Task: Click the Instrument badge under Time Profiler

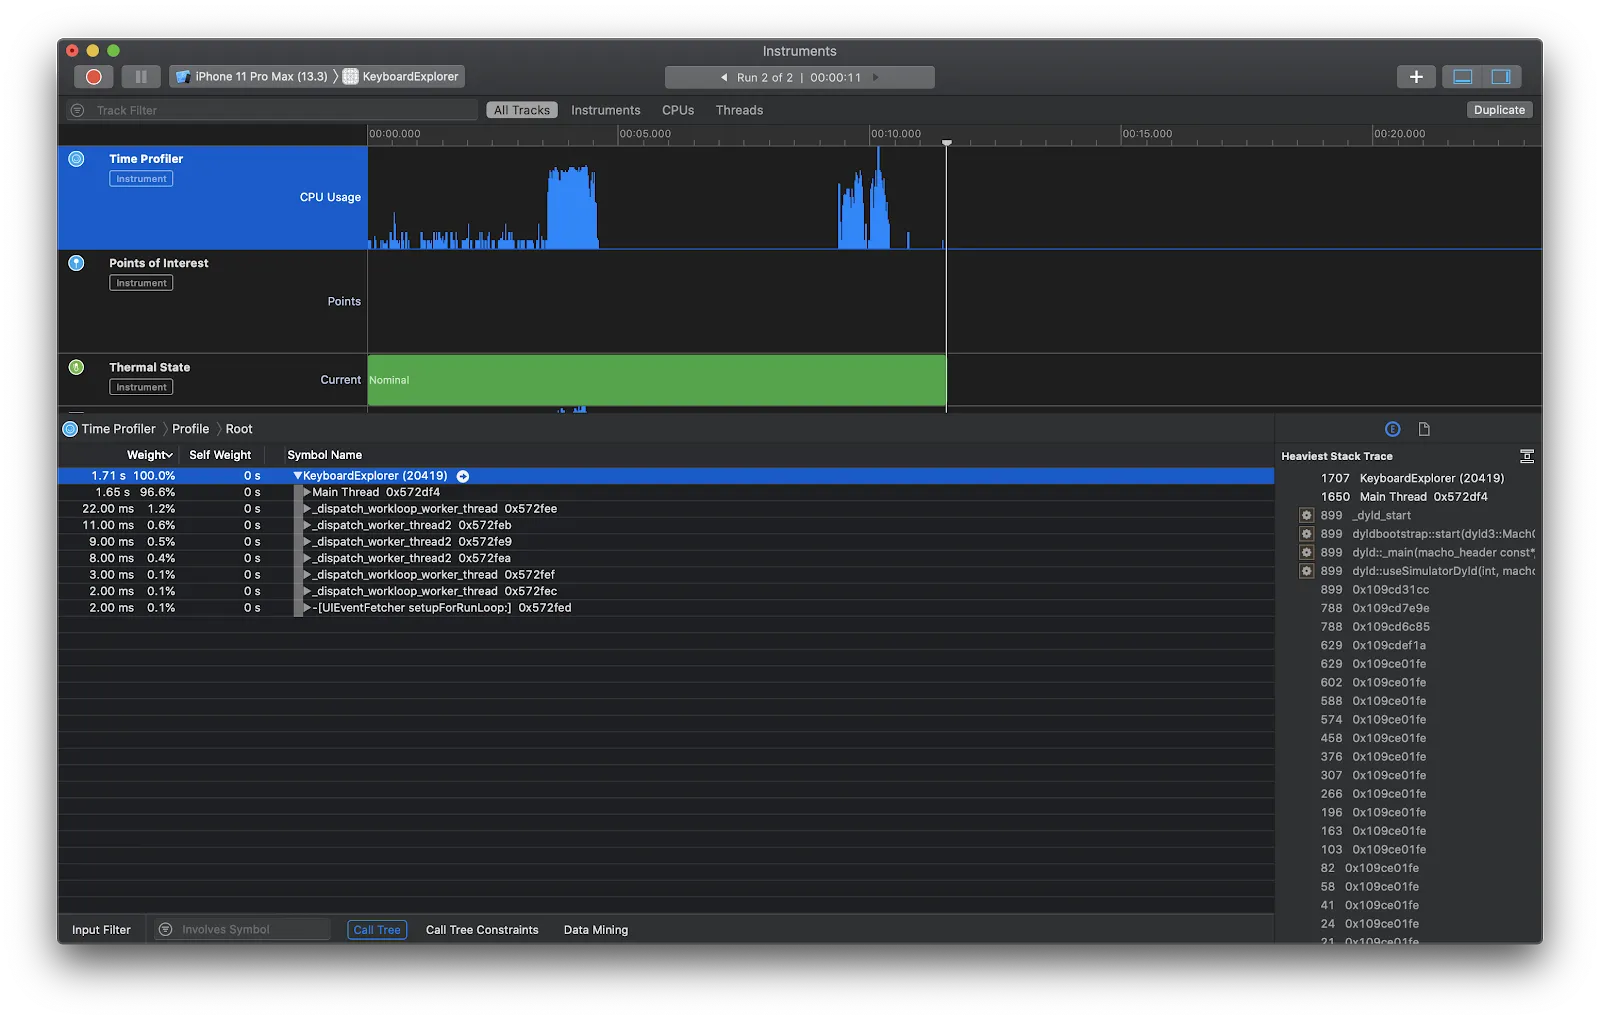Action: click(x=141, y=179)
